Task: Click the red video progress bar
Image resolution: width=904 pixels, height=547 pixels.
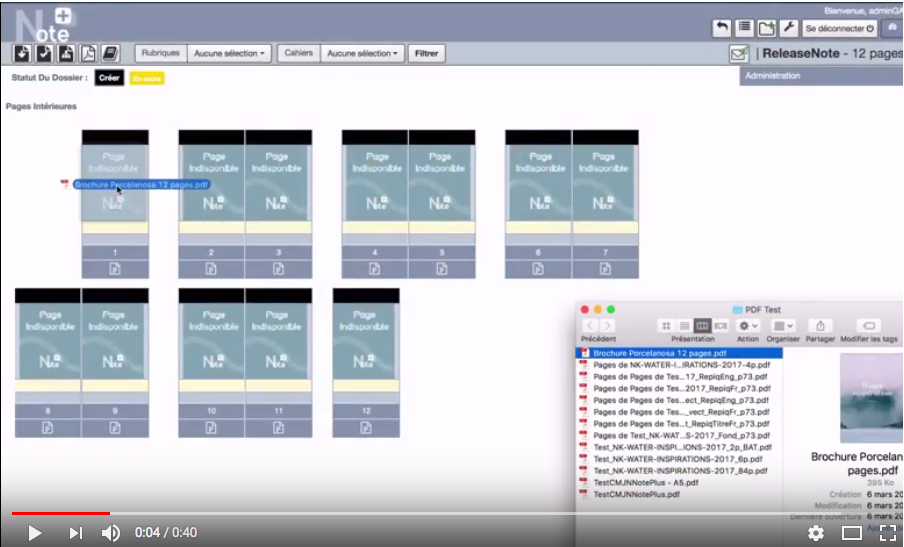Action: 60,513
